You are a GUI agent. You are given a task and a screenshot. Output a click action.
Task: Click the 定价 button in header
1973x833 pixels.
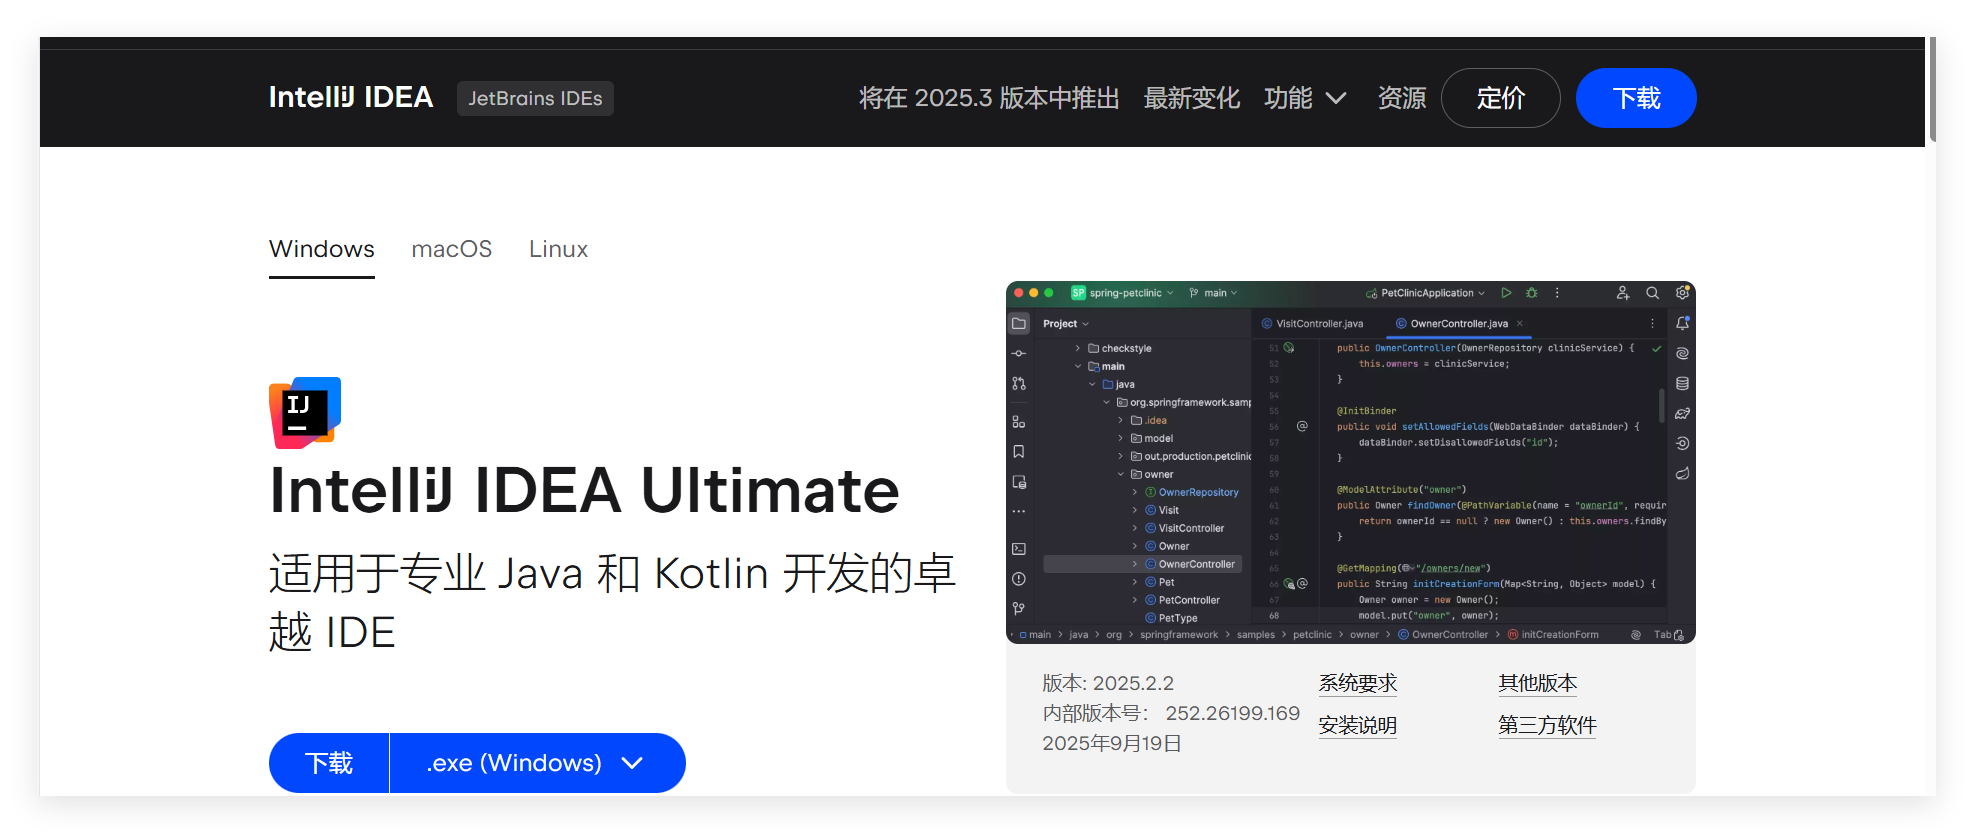pos(1501,98)
